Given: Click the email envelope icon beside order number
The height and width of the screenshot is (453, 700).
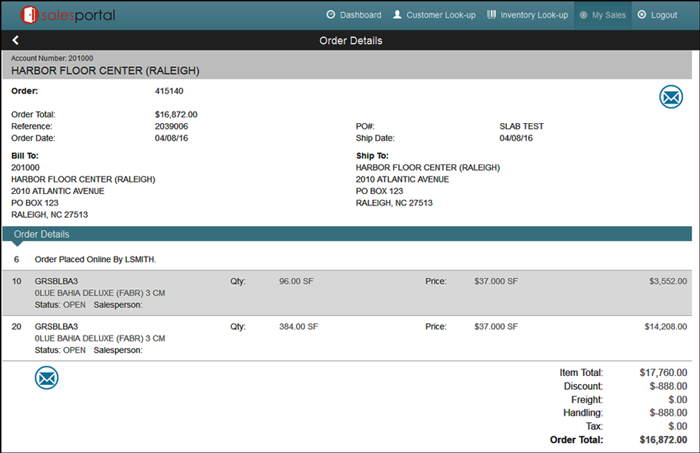Looking at the screenshot, I should click(670, 97).
